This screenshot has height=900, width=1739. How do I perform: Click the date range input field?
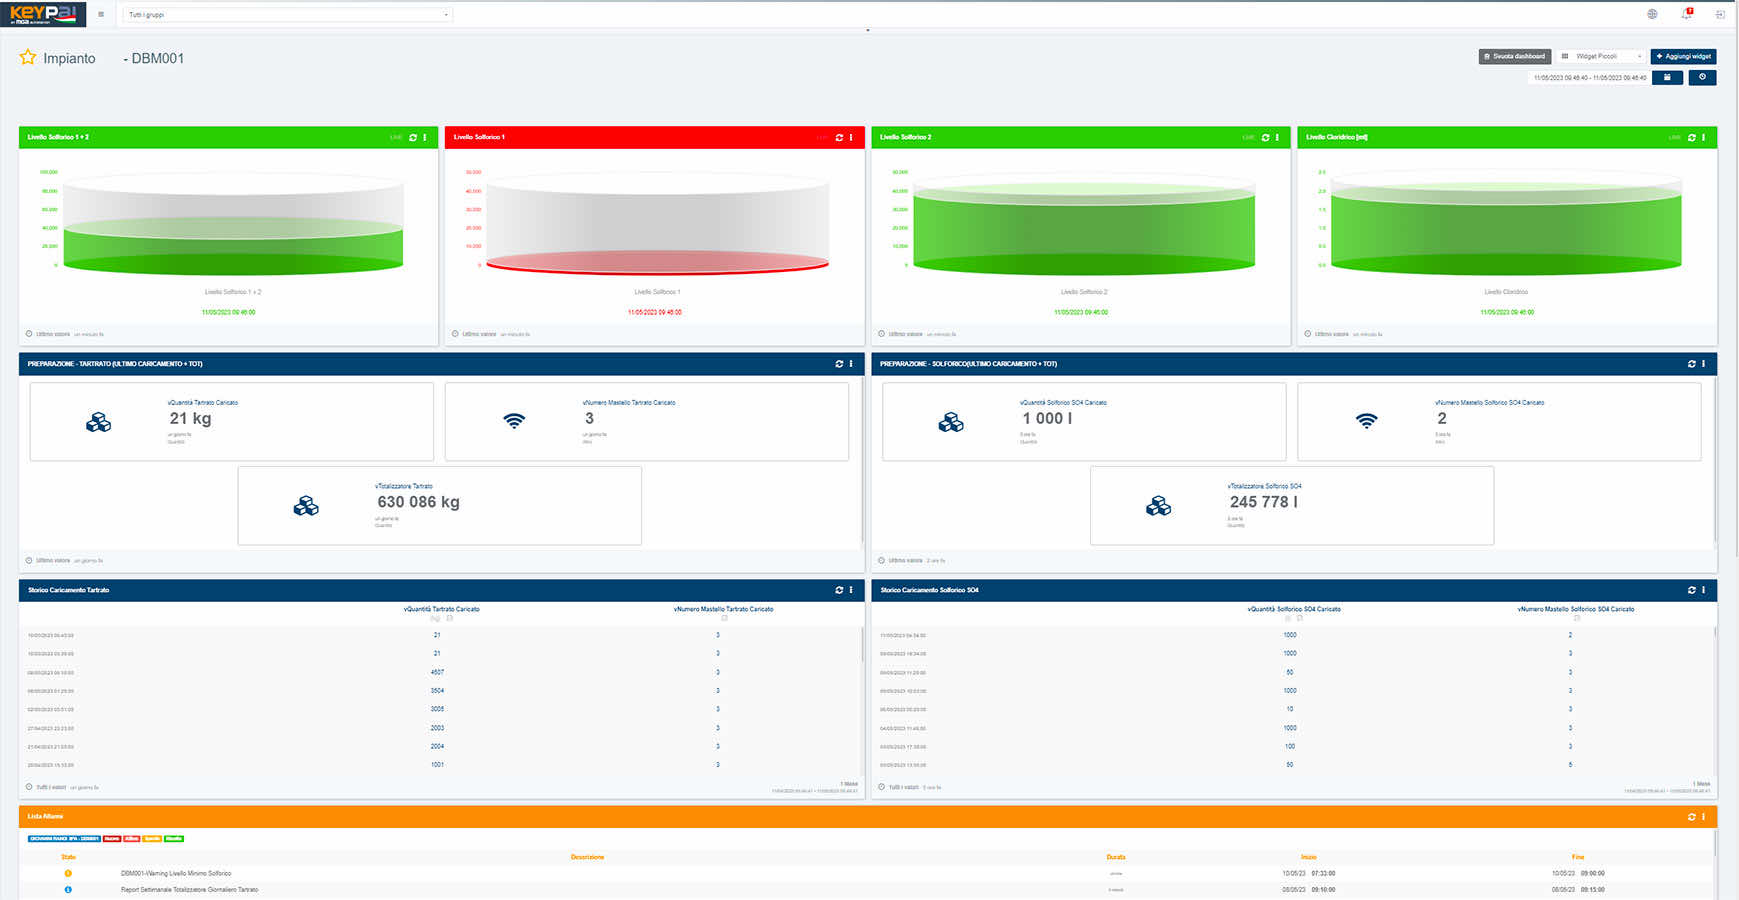(1589, 77)
